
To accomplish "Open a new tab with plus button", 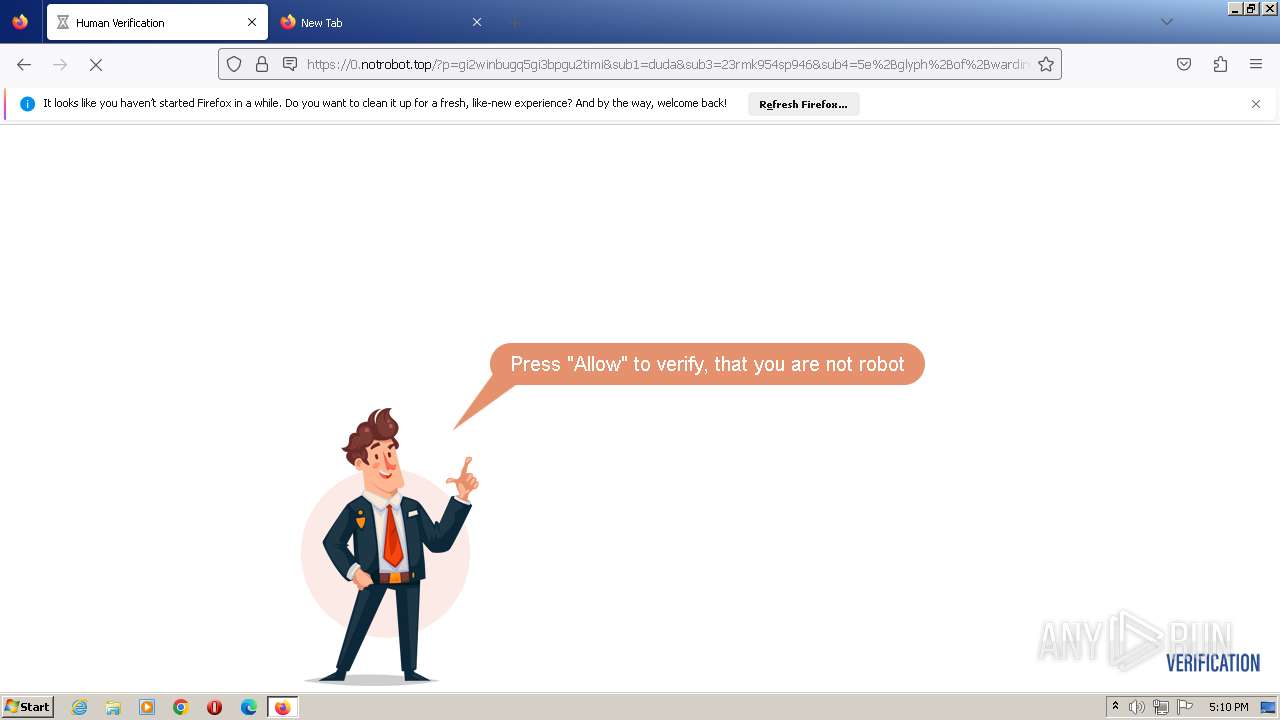I will pyautogui.click(x=514, y=22).
